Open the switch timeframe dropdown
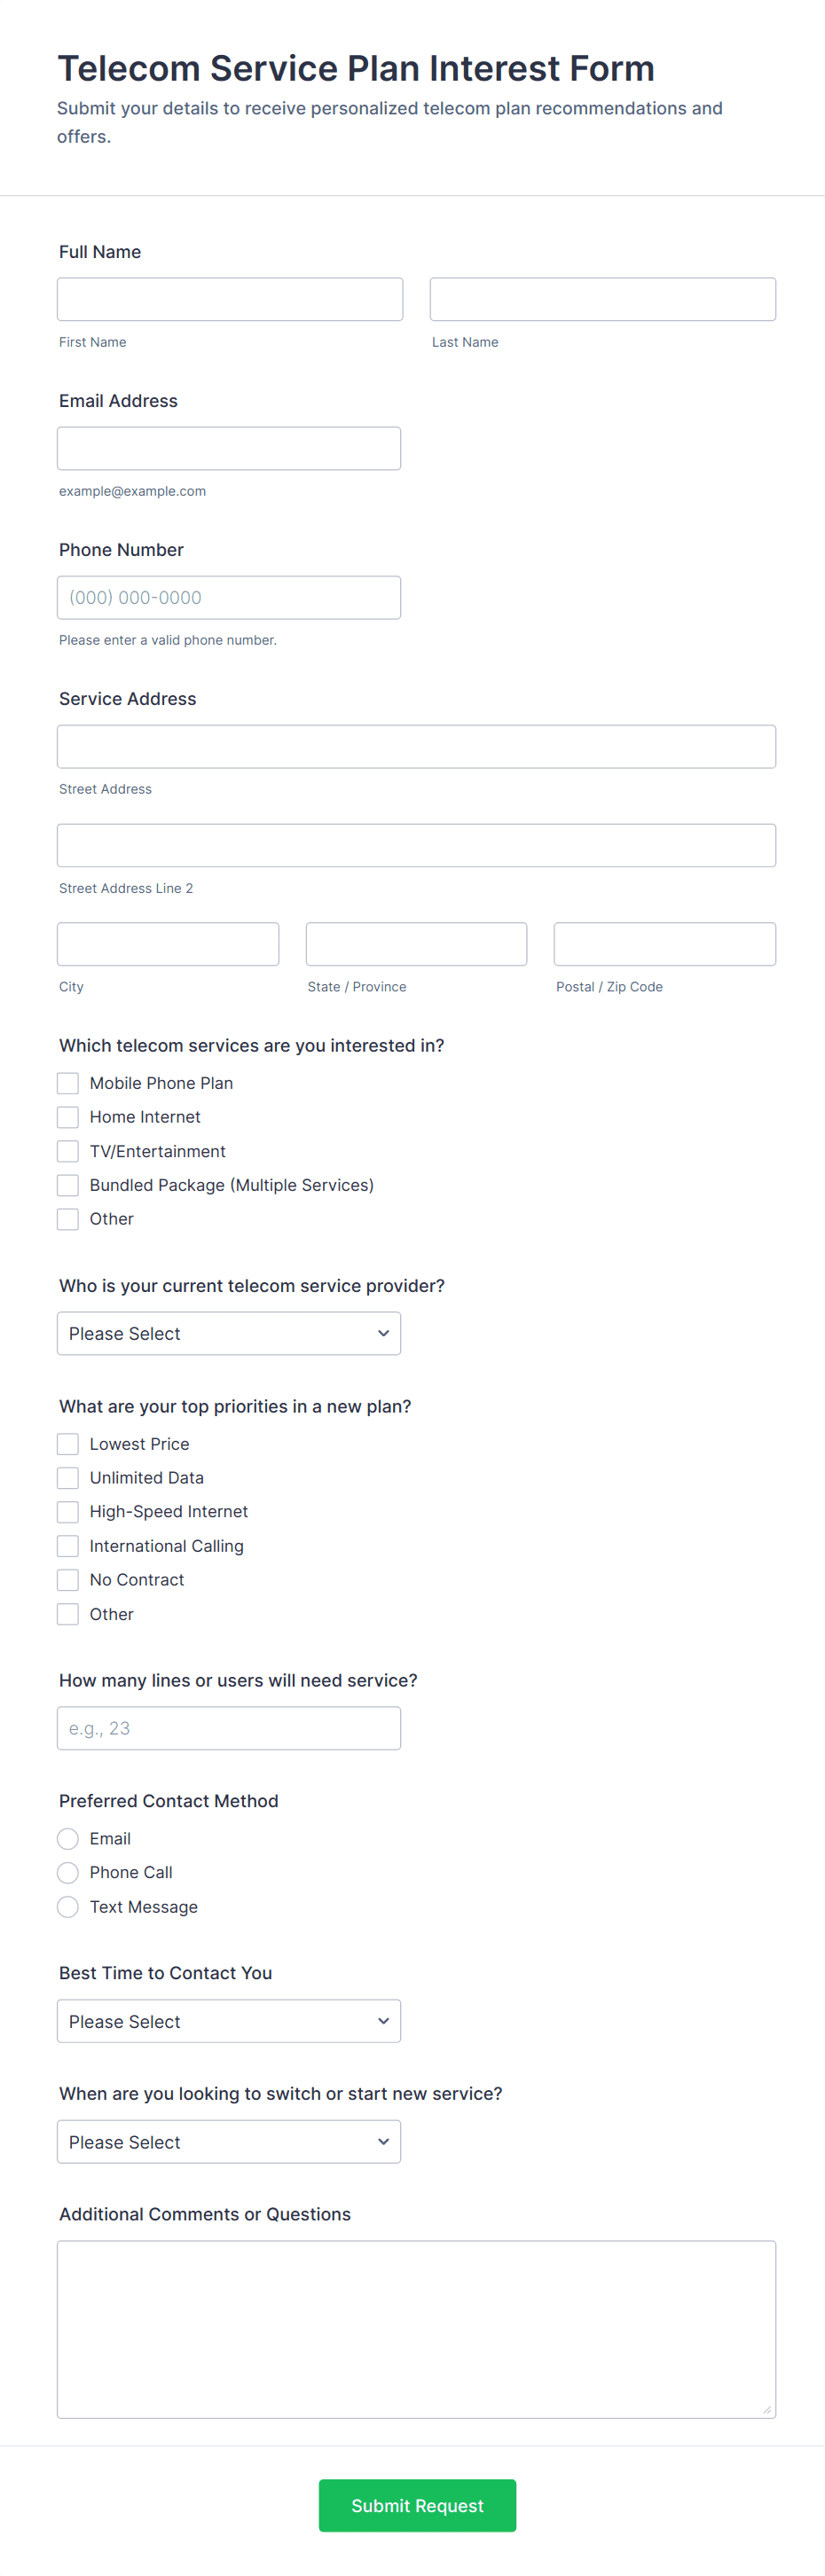 click(x=228, y=2142)
